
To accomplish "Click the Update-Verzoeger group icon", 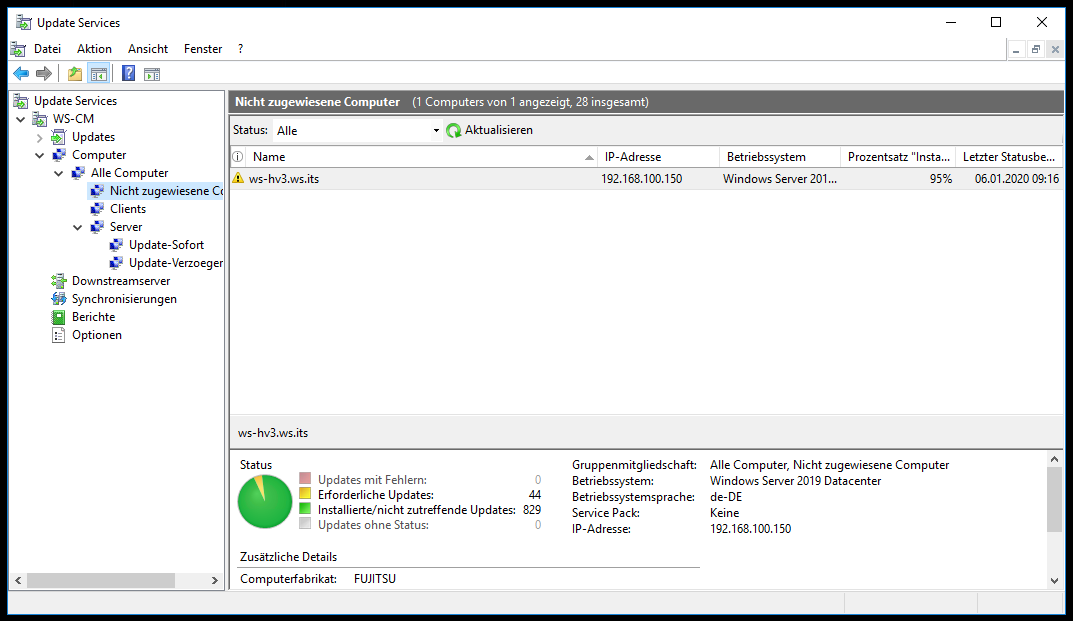I will click(116, 262).
